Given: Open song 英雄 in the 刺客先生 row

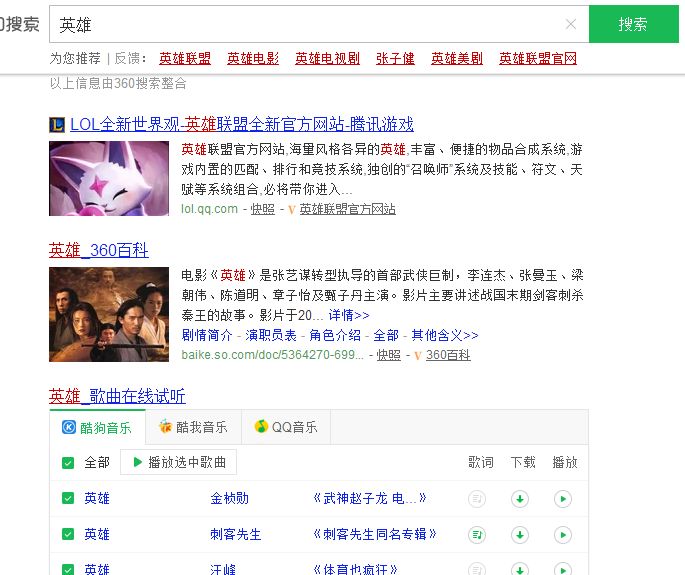Looking at the screenshot, I should point(97,534).
